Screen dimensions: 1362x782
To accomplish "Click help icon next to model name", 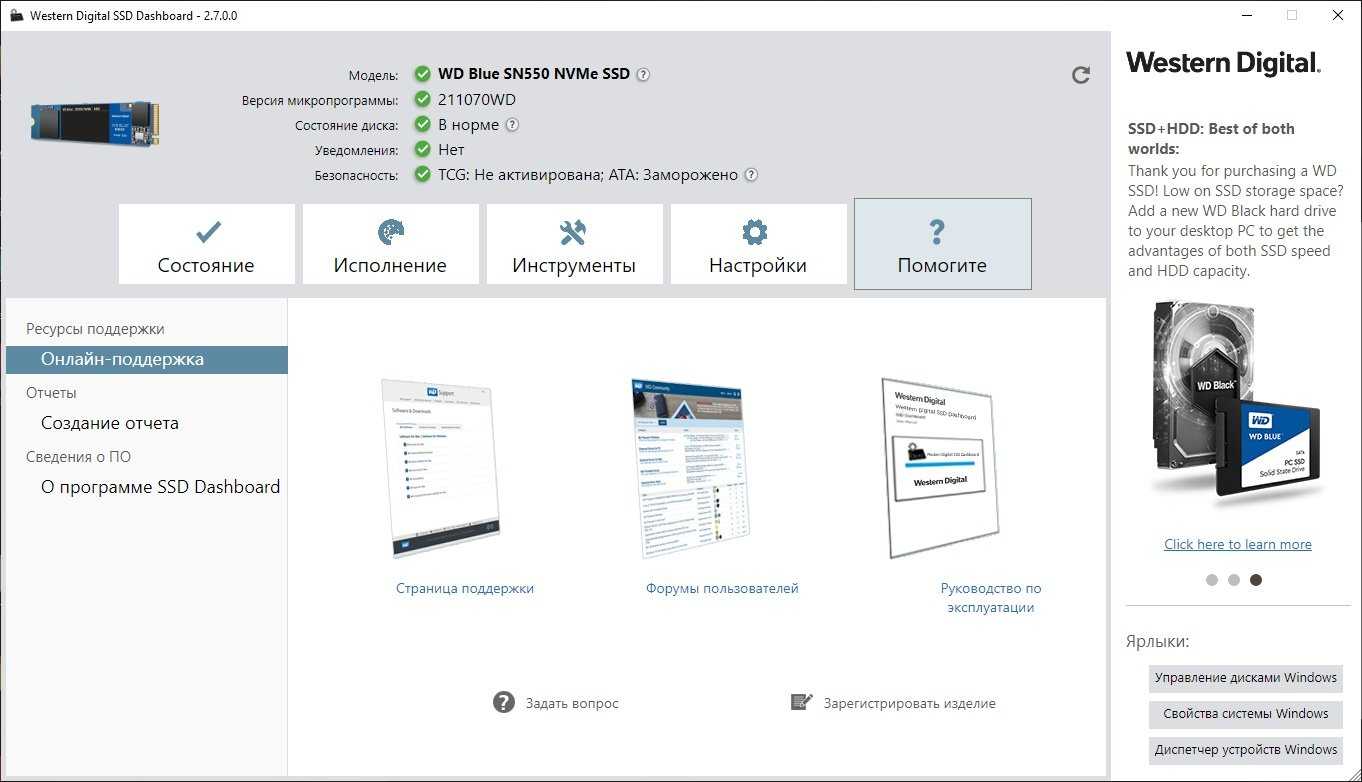I will pos(643,74).
